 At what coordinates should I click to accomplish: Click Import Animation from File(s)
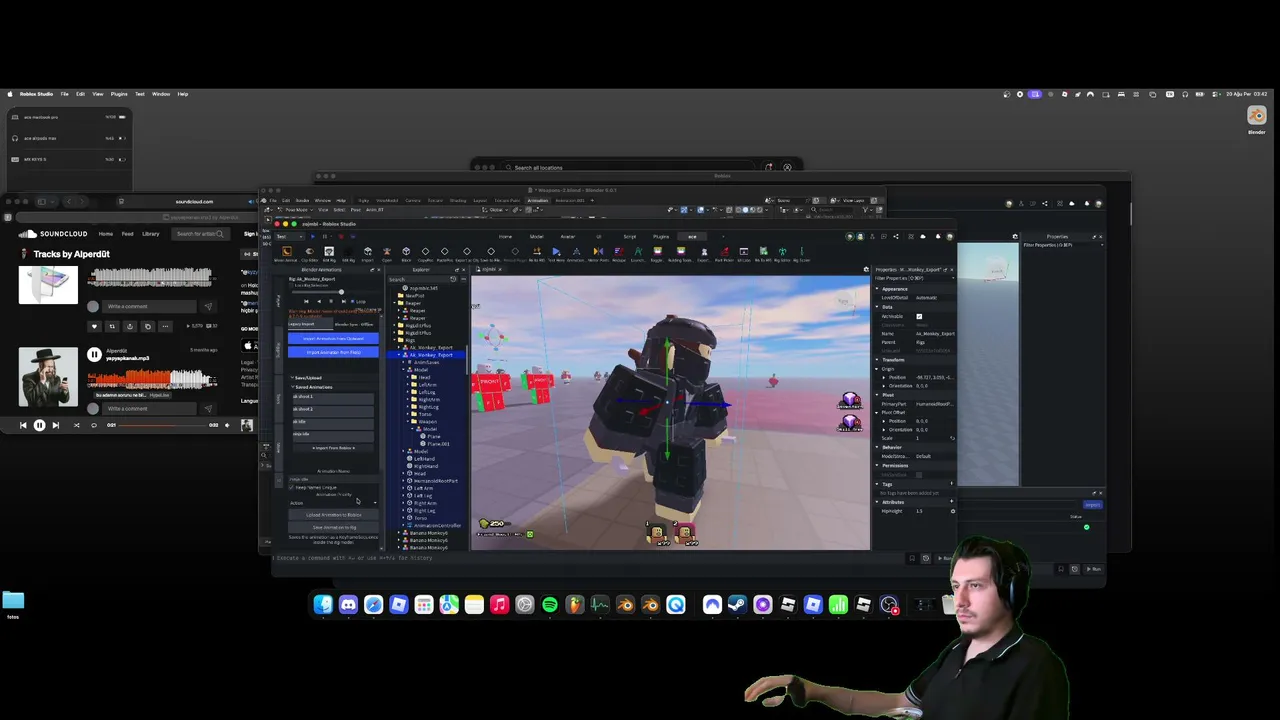click(333, 352)
